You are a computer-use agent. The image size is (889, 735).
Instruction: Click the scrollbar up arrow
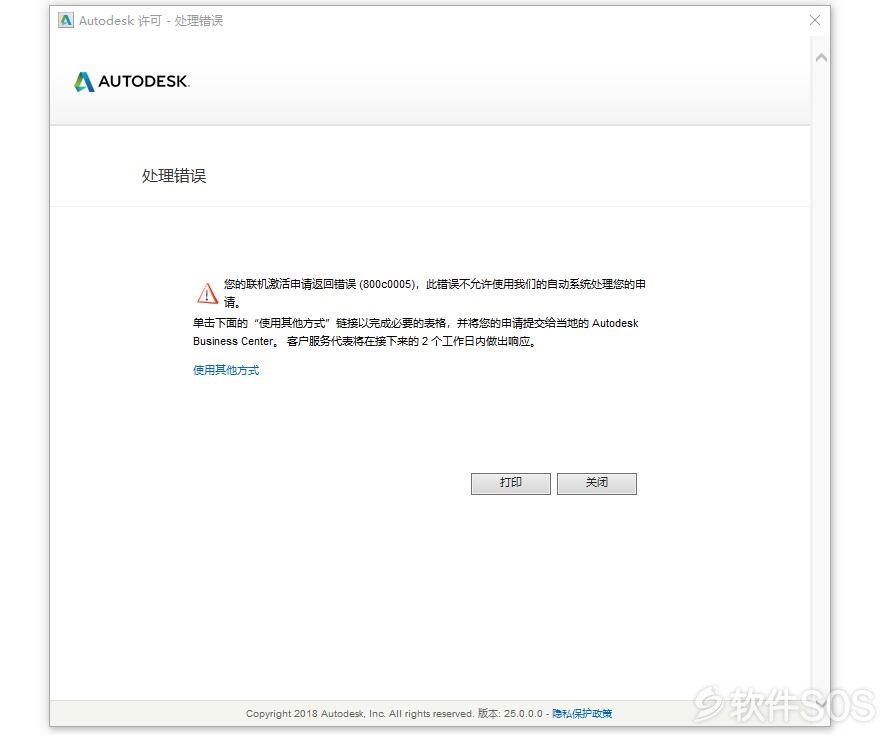821,58
